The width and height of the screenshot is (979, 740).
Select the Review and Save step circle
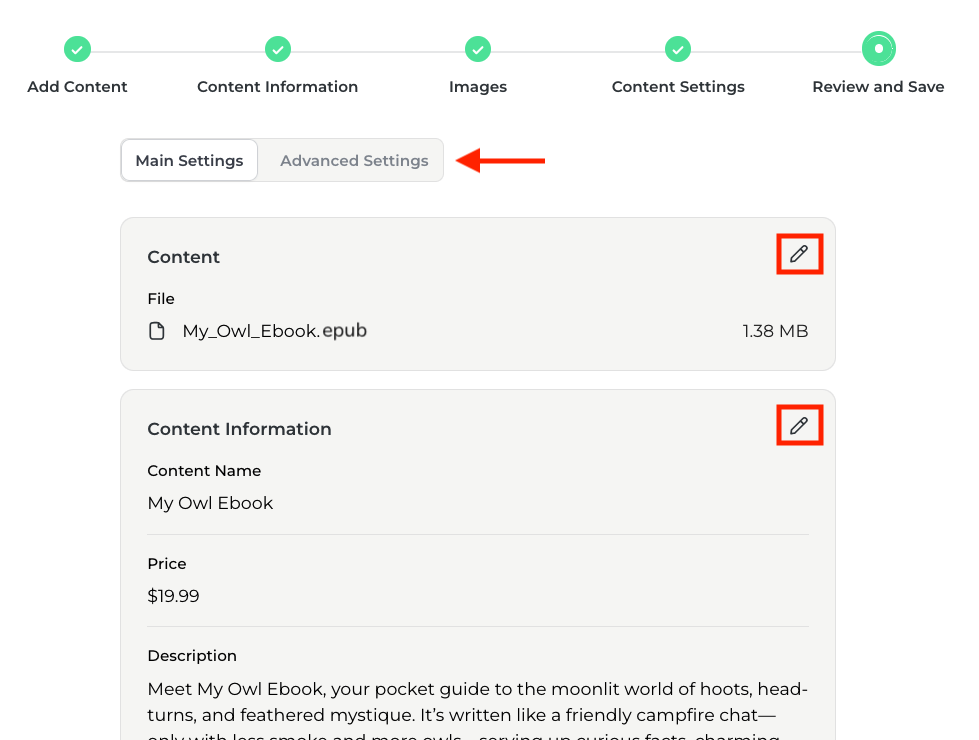click(x=878, y=49)
